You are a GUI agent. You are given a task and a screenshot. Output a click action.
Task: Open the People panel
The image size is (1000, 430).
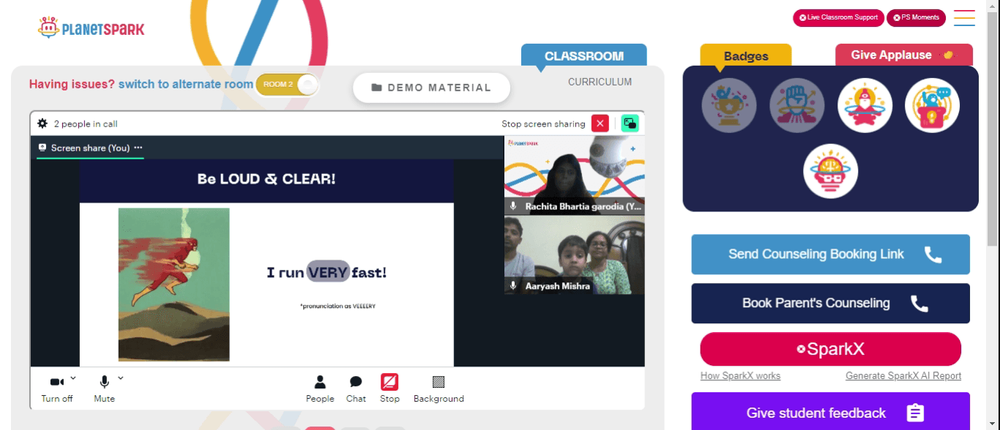320,389
